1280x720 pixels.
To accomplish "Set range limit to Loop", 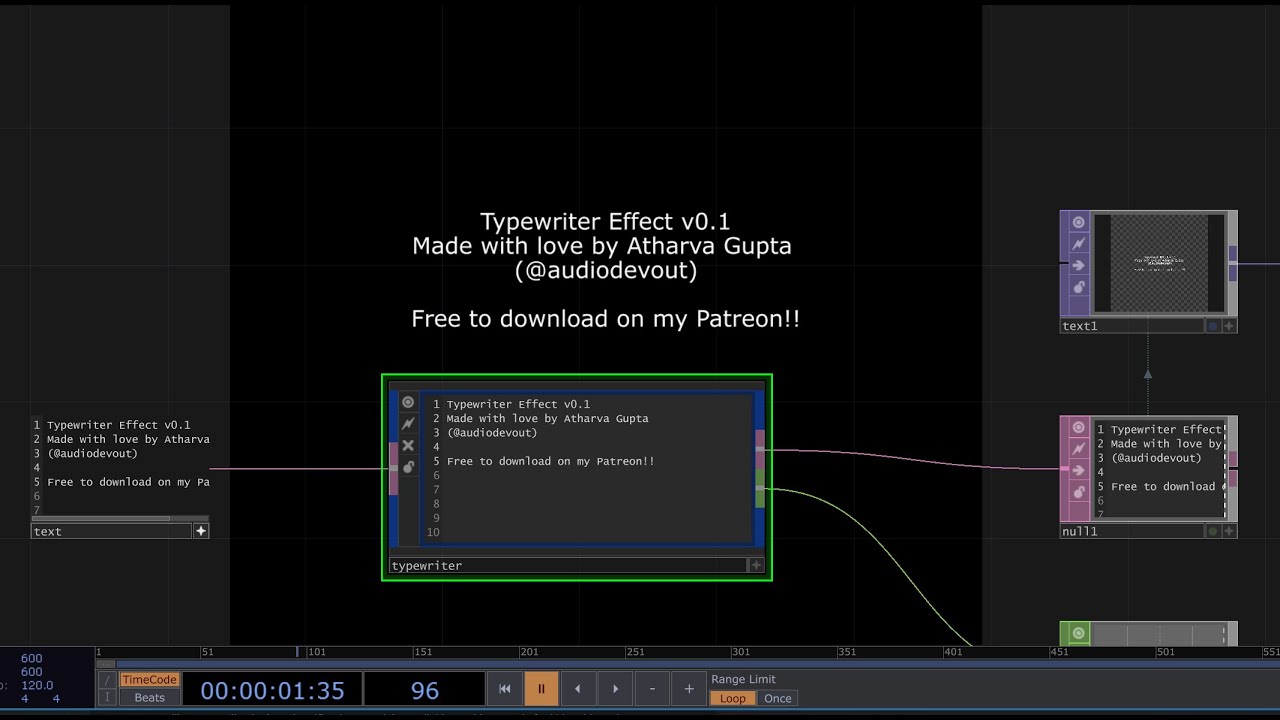I will 733,698.
